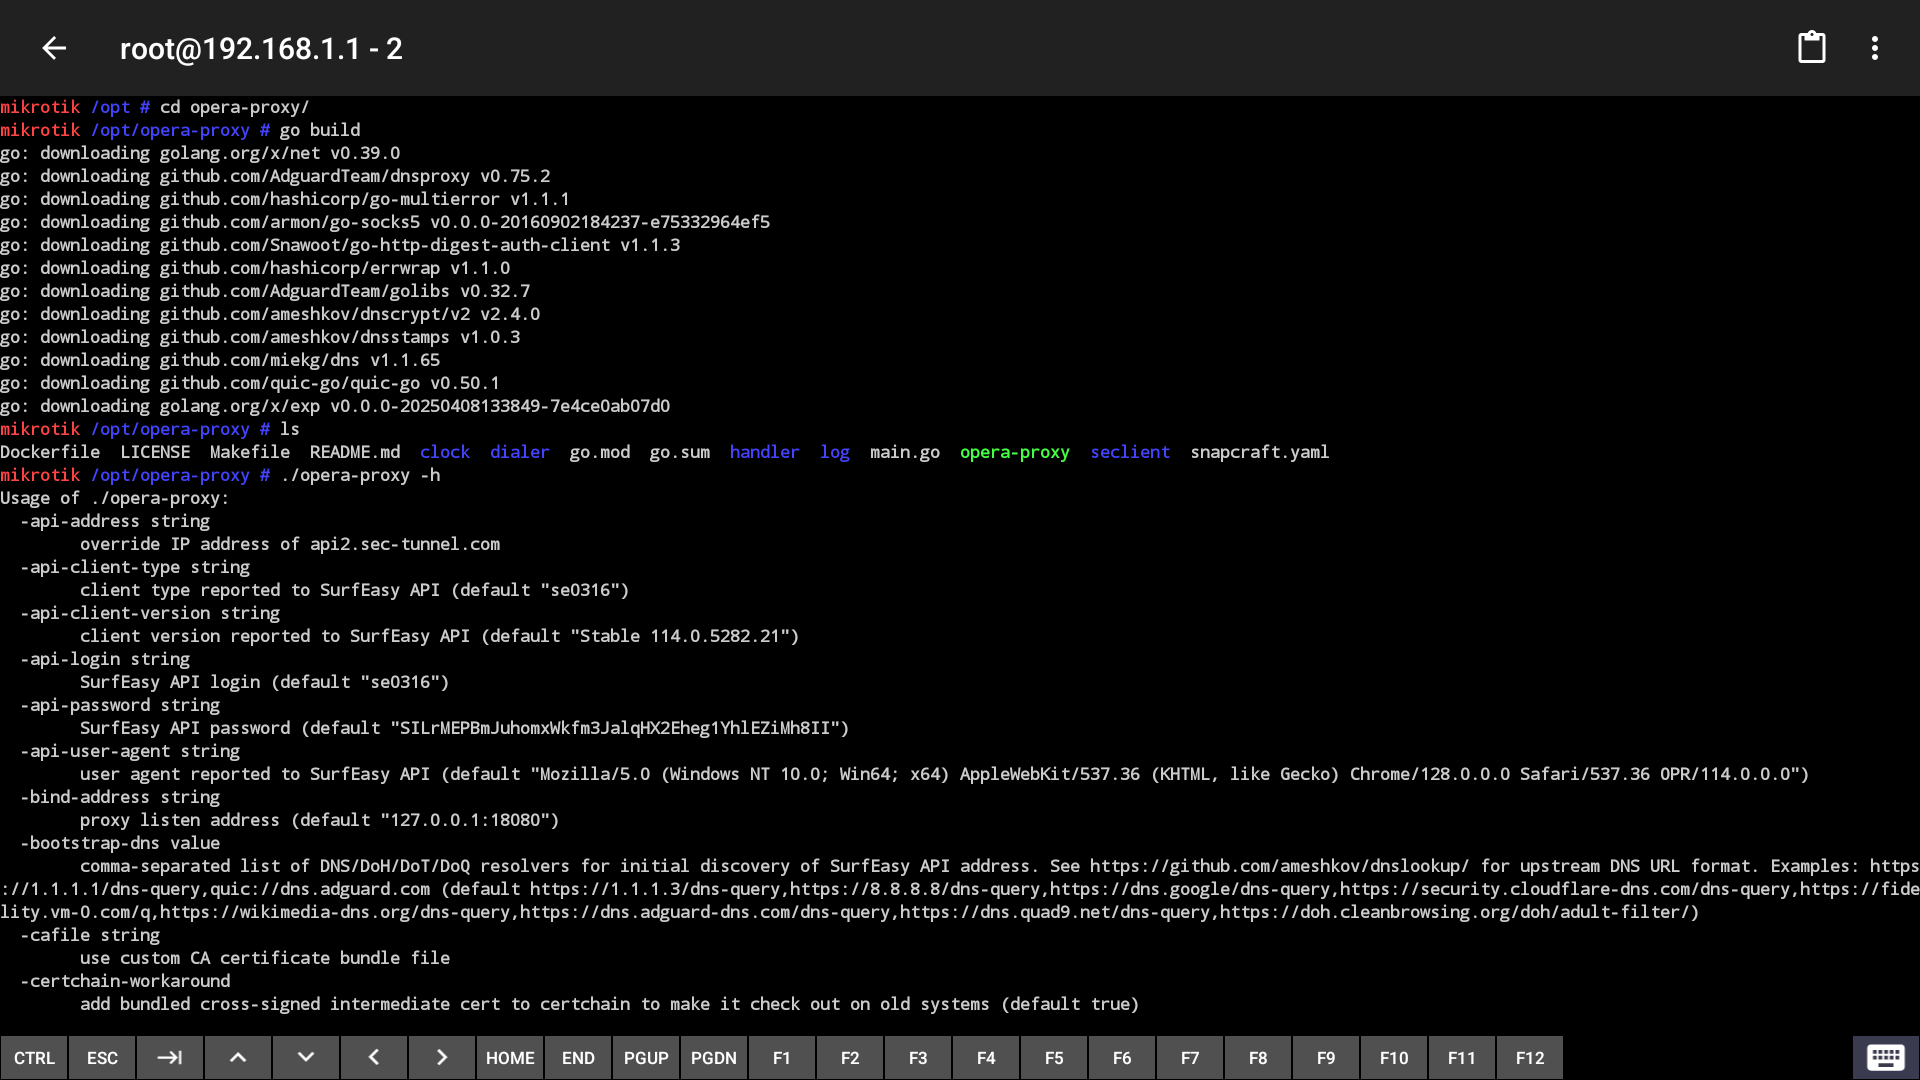This screenshot has height=1080, width=1920.
Task: Tap the root@192.168.1.1 session title
Action: 261,48
